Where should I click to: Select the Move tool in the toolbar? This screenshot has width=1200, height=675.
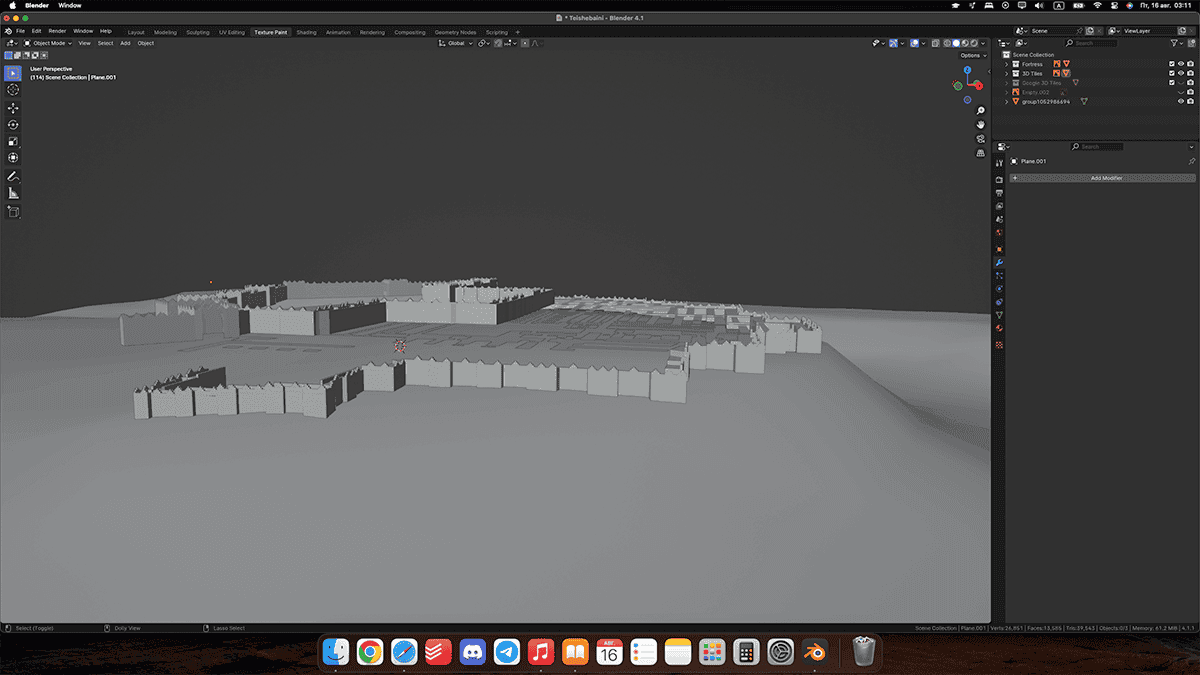[x=13, y=107]
